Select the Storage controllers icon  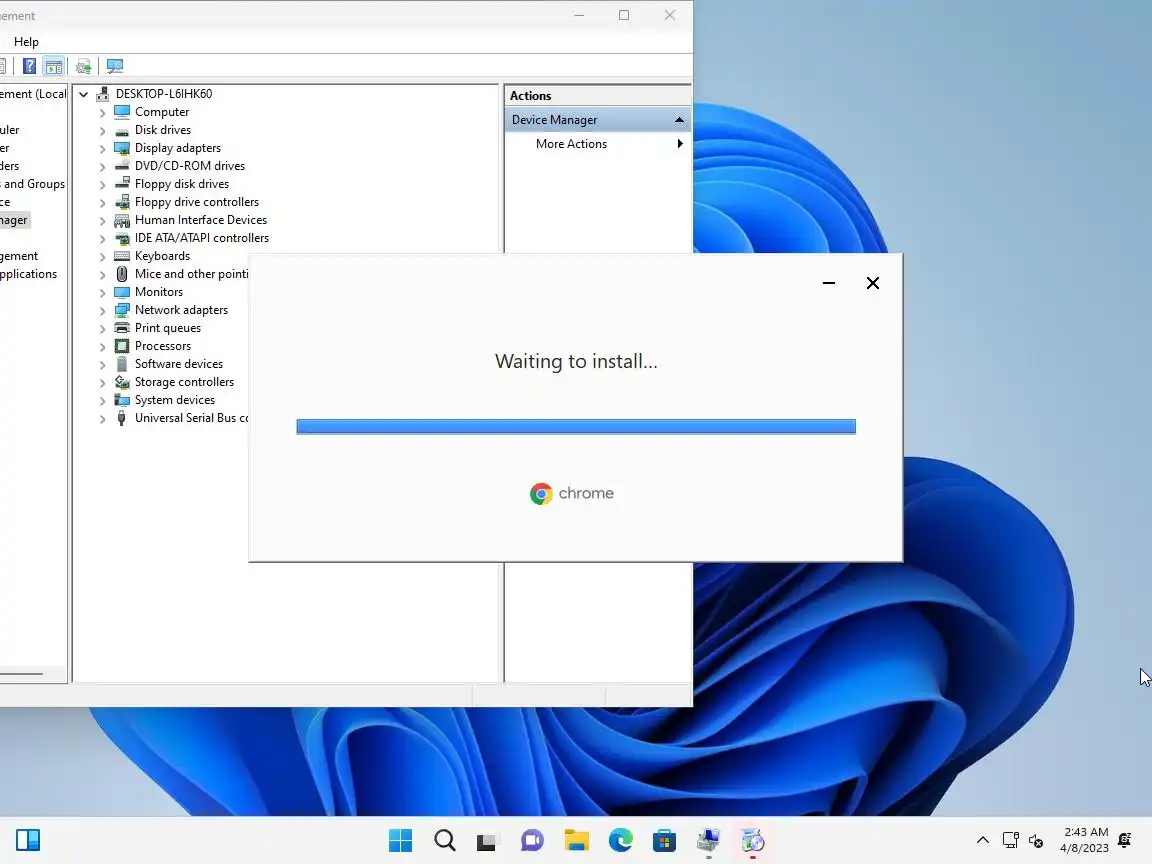(122, 382)
